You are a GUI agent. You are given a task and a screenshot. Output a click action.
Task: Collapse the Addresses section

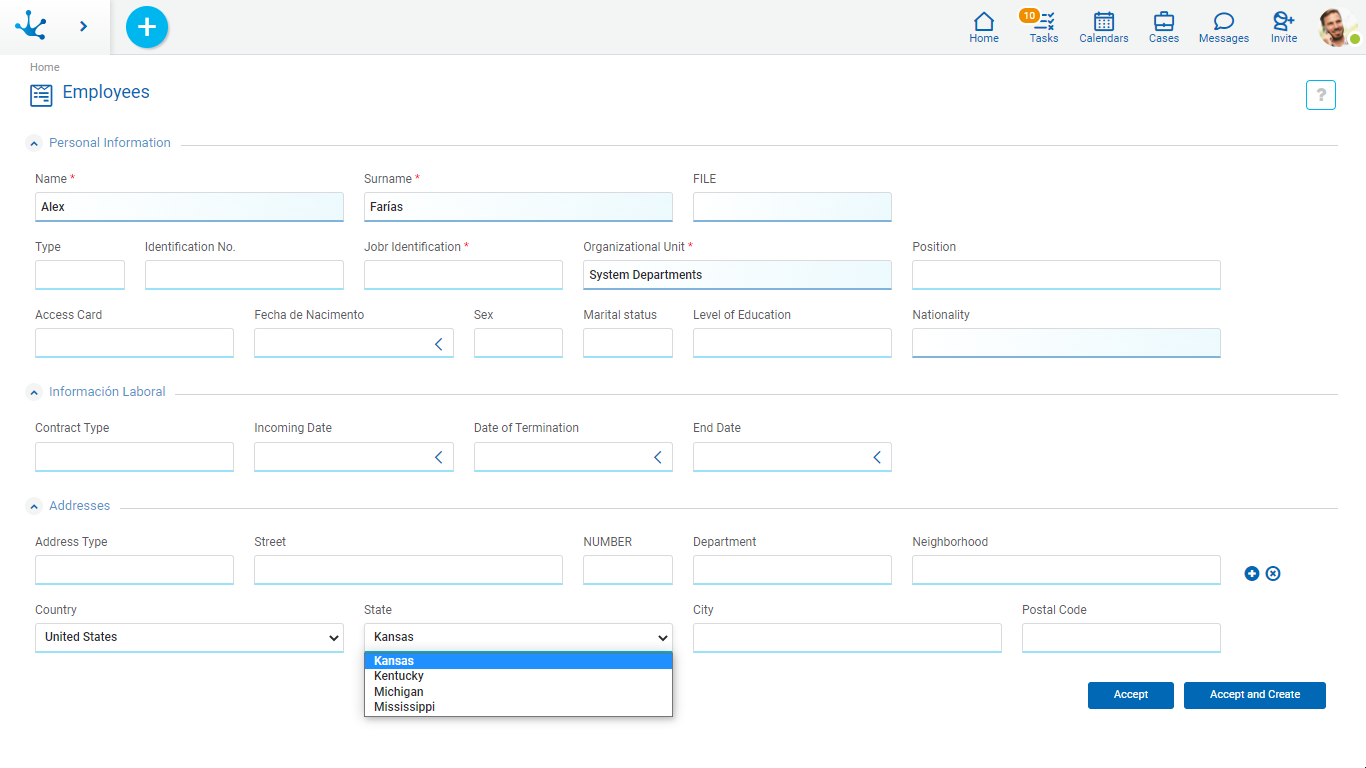click(34, 507)
